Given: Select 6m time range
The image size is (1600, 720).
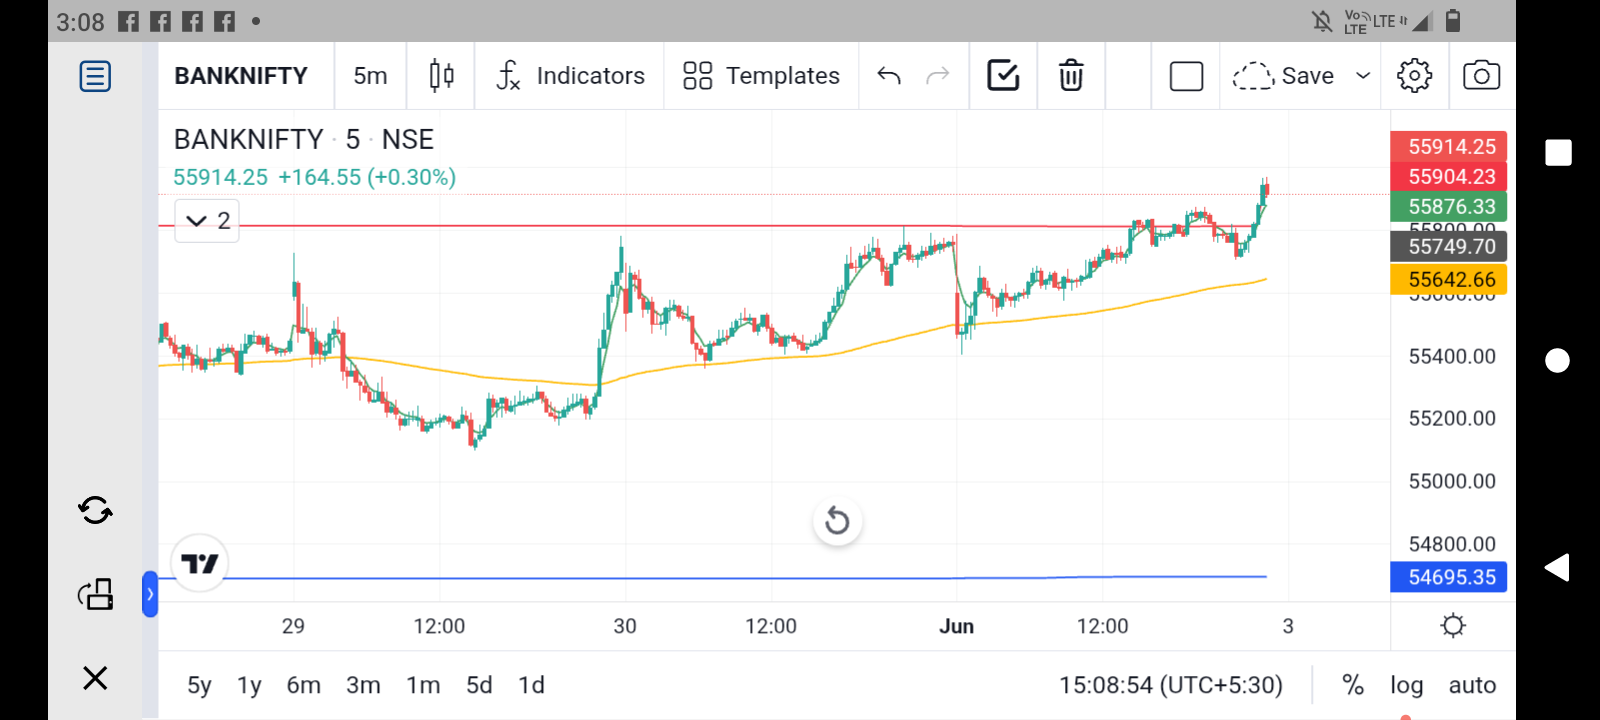Looking at the screenshot, I should click(304, 685).
